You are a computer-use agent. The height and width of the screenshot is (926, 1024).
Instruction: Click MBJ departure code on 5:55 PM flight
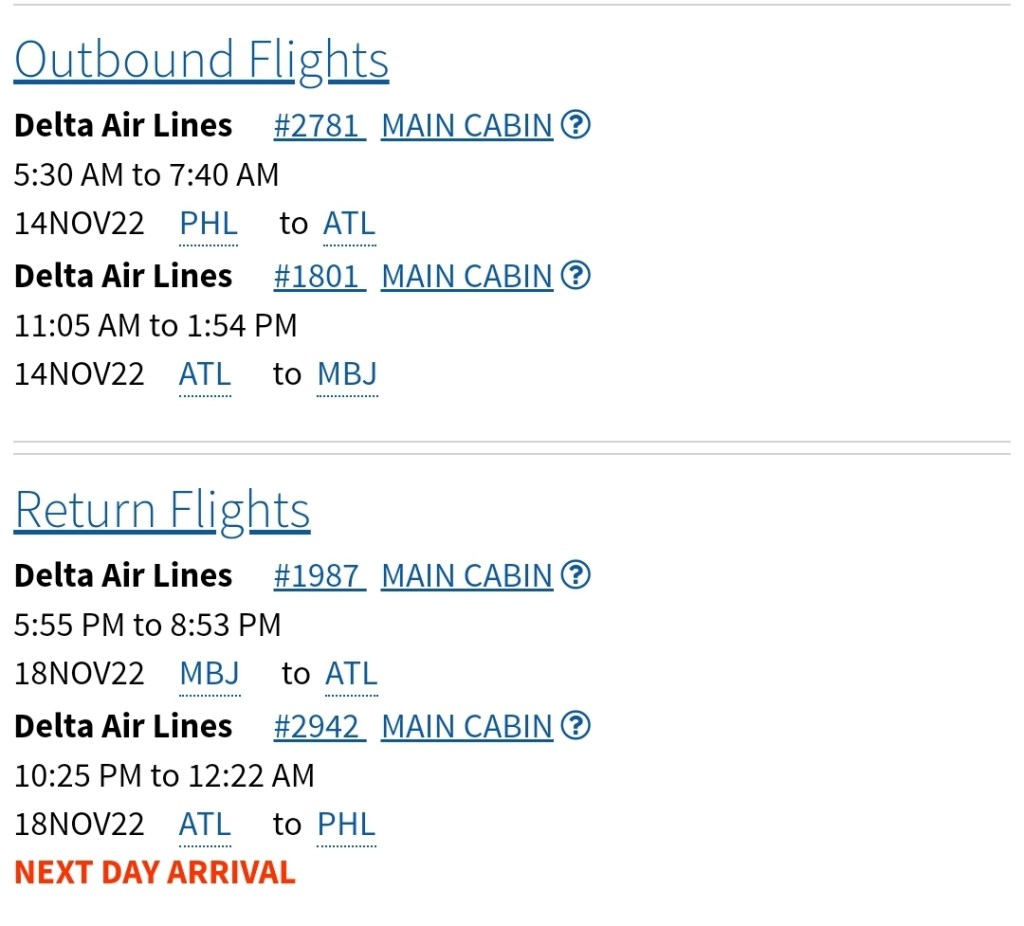(x=209, y=674)
